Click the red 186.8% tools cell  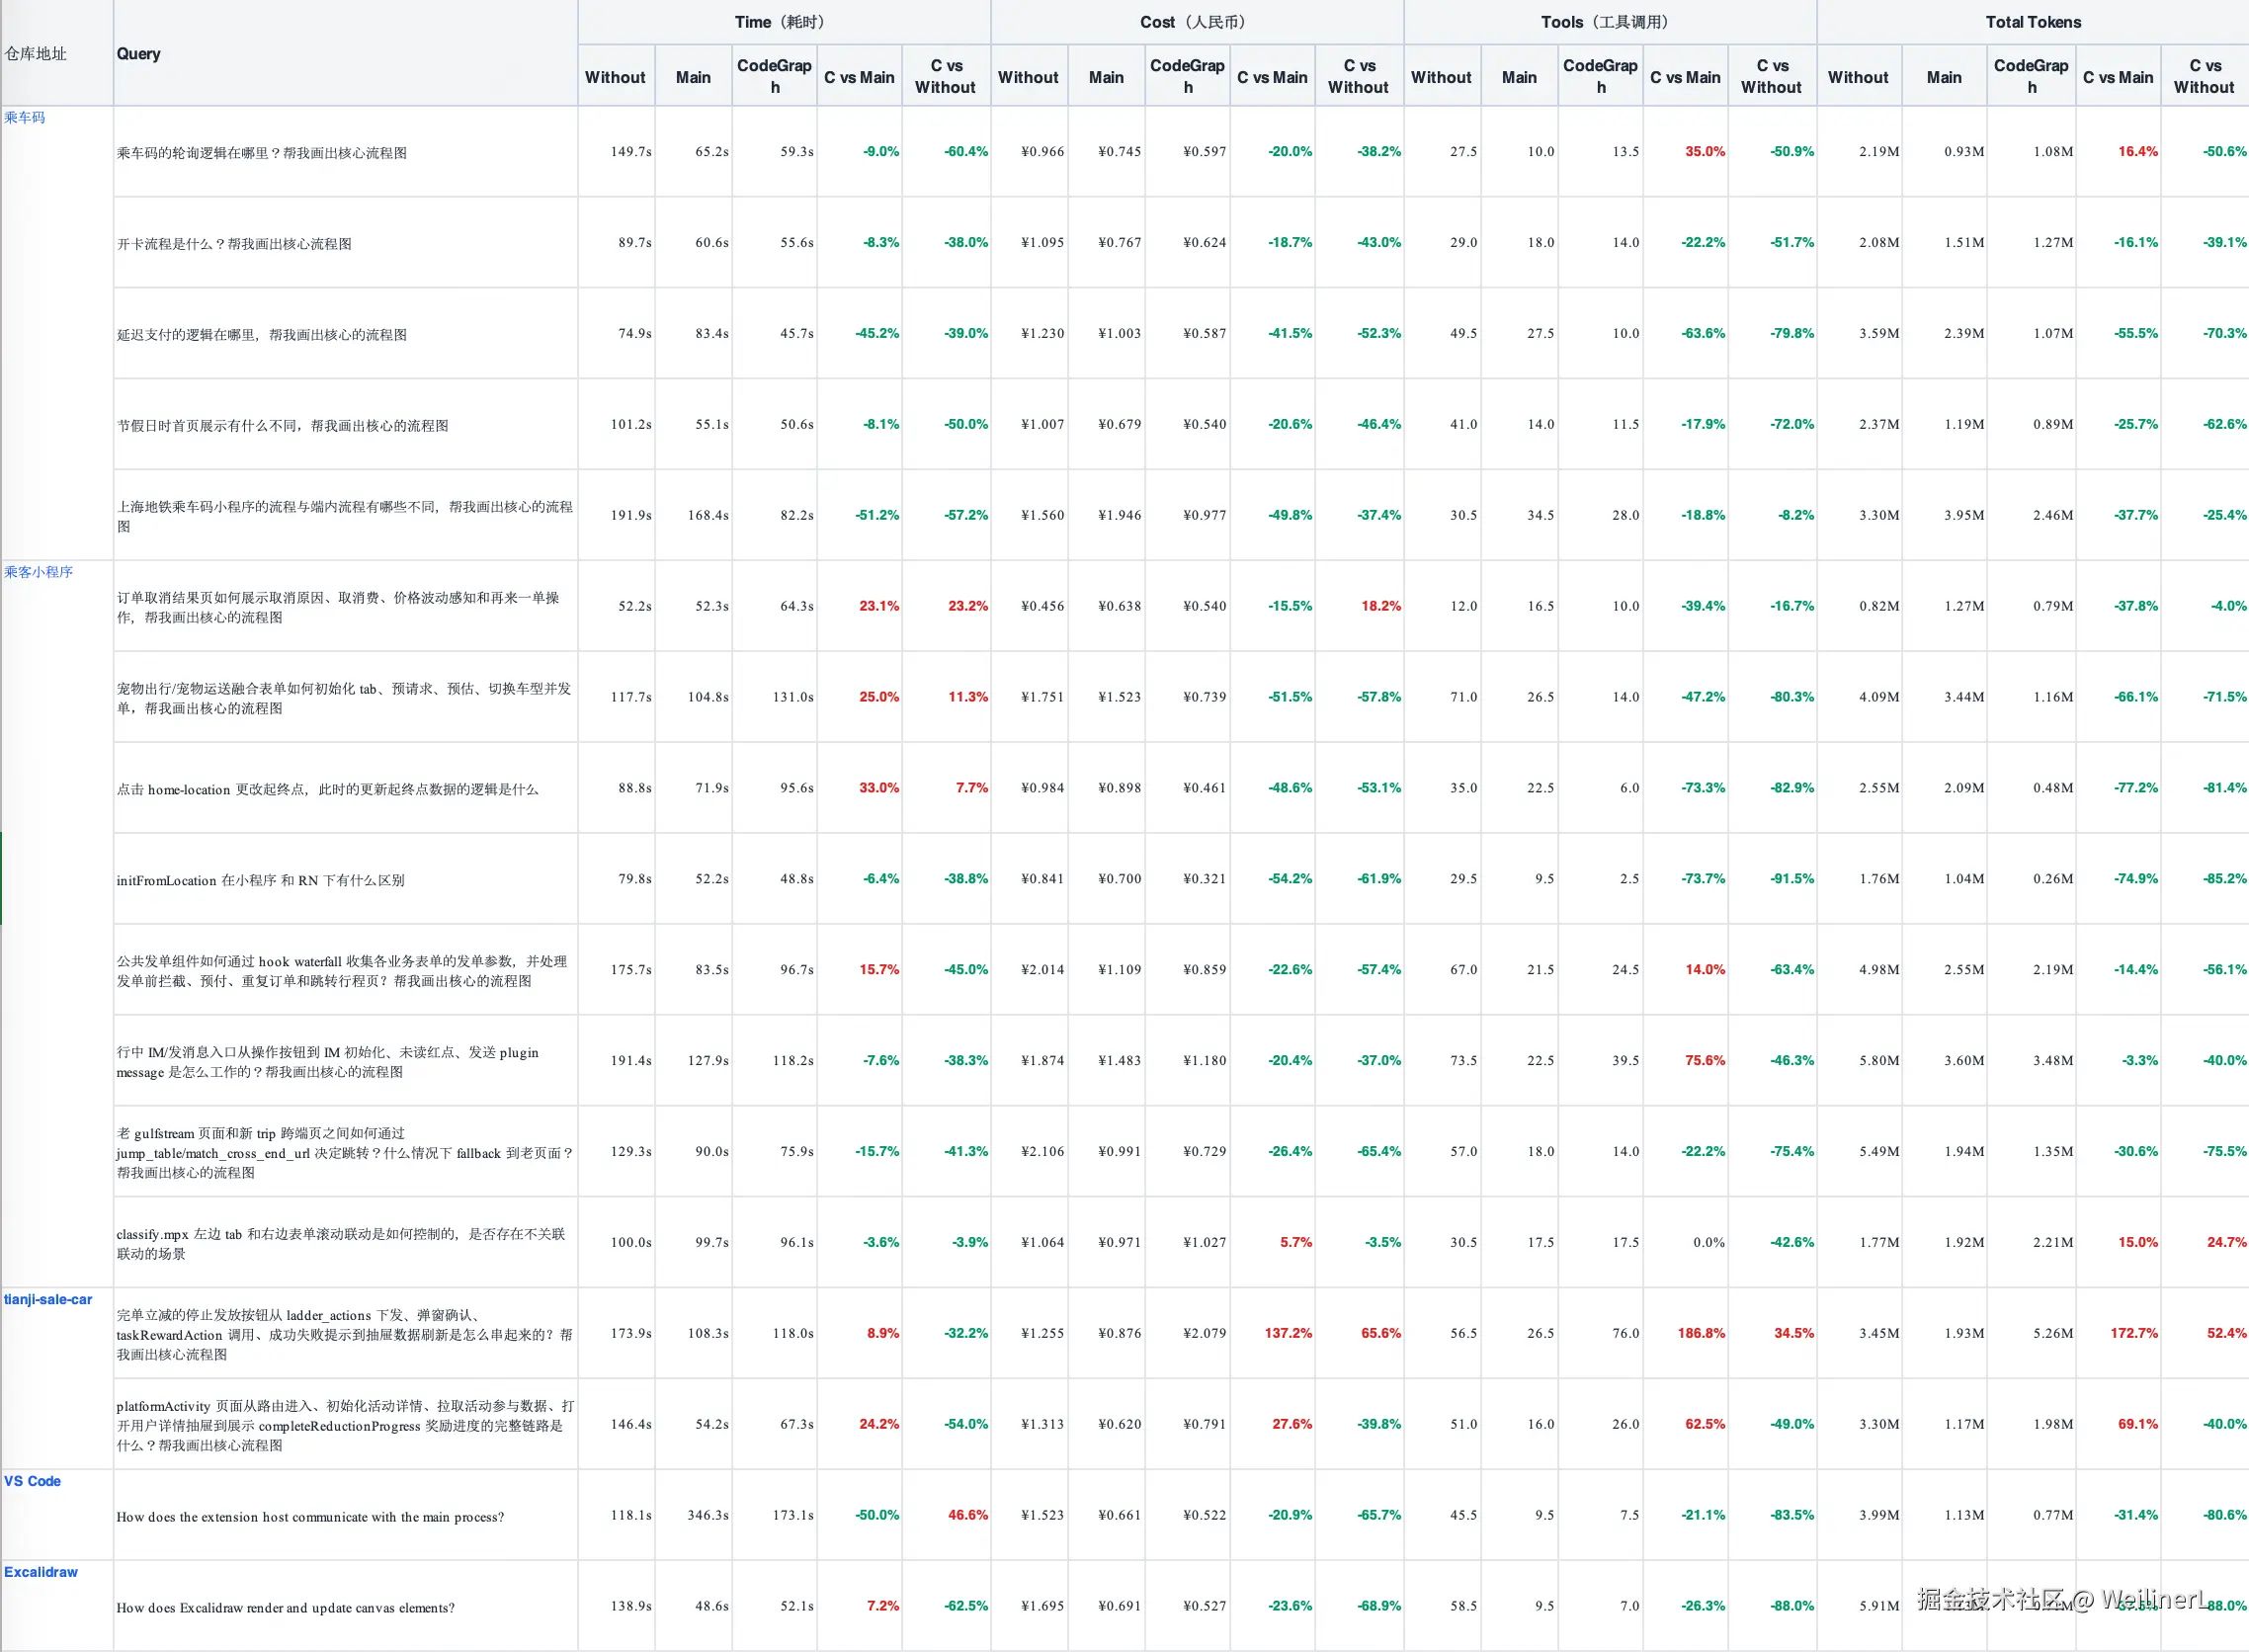coord(1701,1334)
